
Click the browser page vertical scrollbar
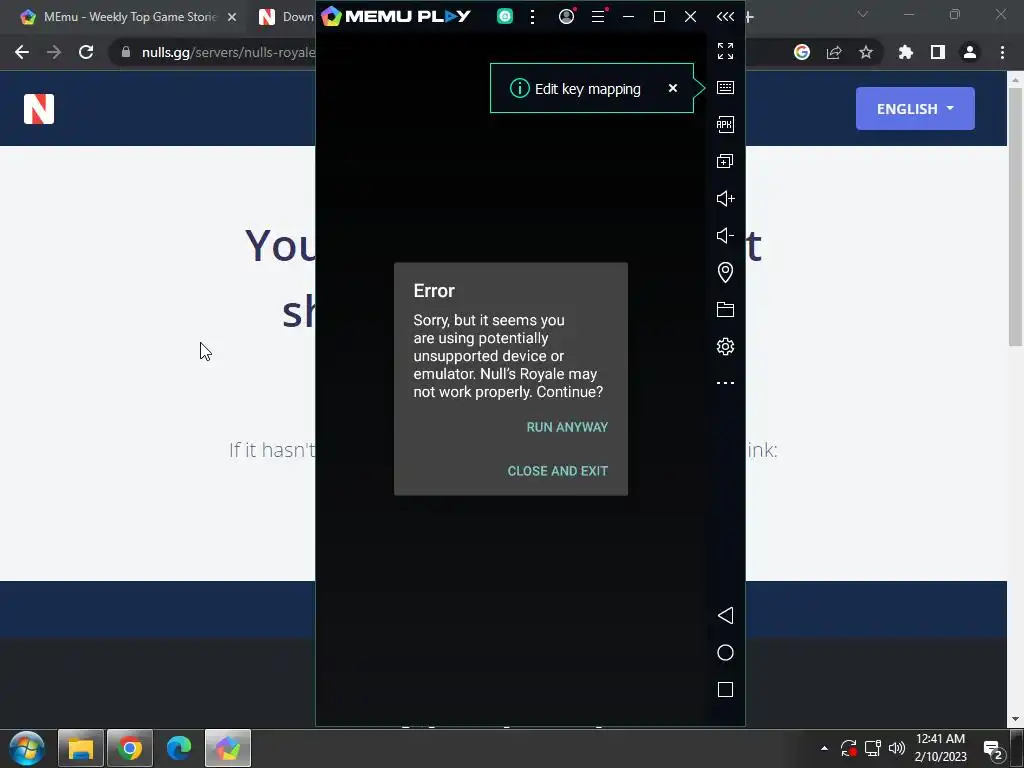tap(1015, 216)
